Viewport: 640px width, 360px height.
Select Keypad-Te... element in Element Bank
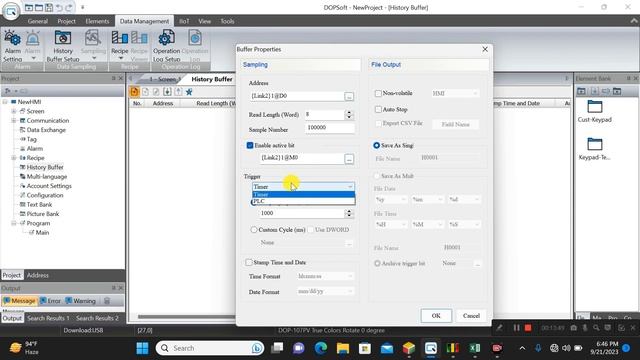tap(595, 149)
